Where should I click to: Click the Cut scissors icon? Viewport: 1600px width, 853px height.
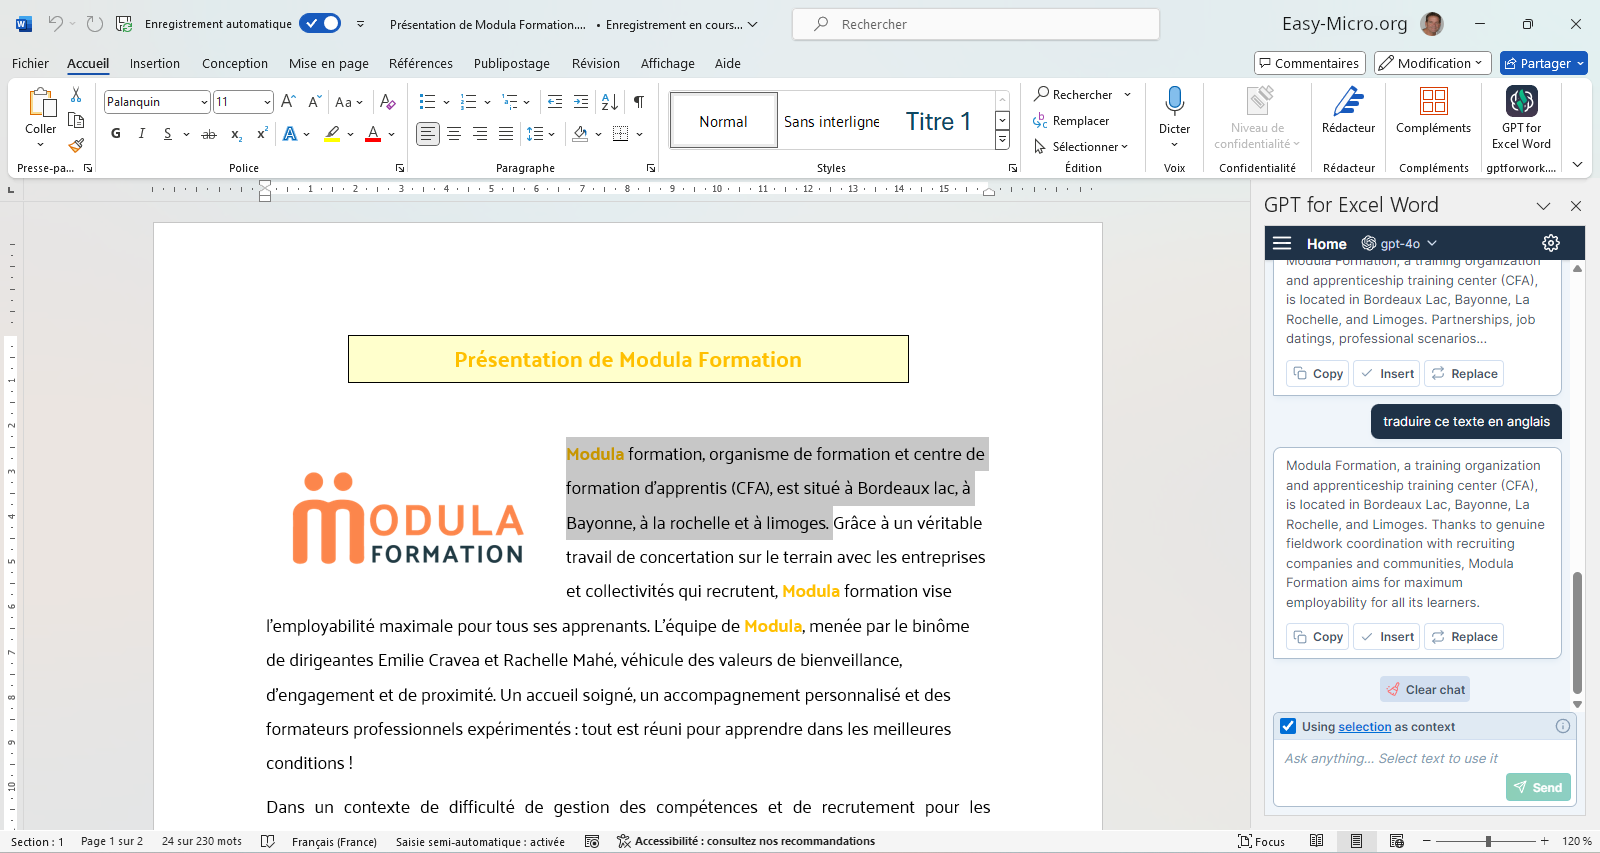76,95
